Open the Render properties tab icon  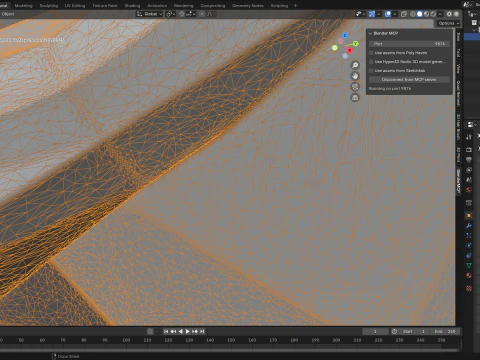click(x=469, y=150)
